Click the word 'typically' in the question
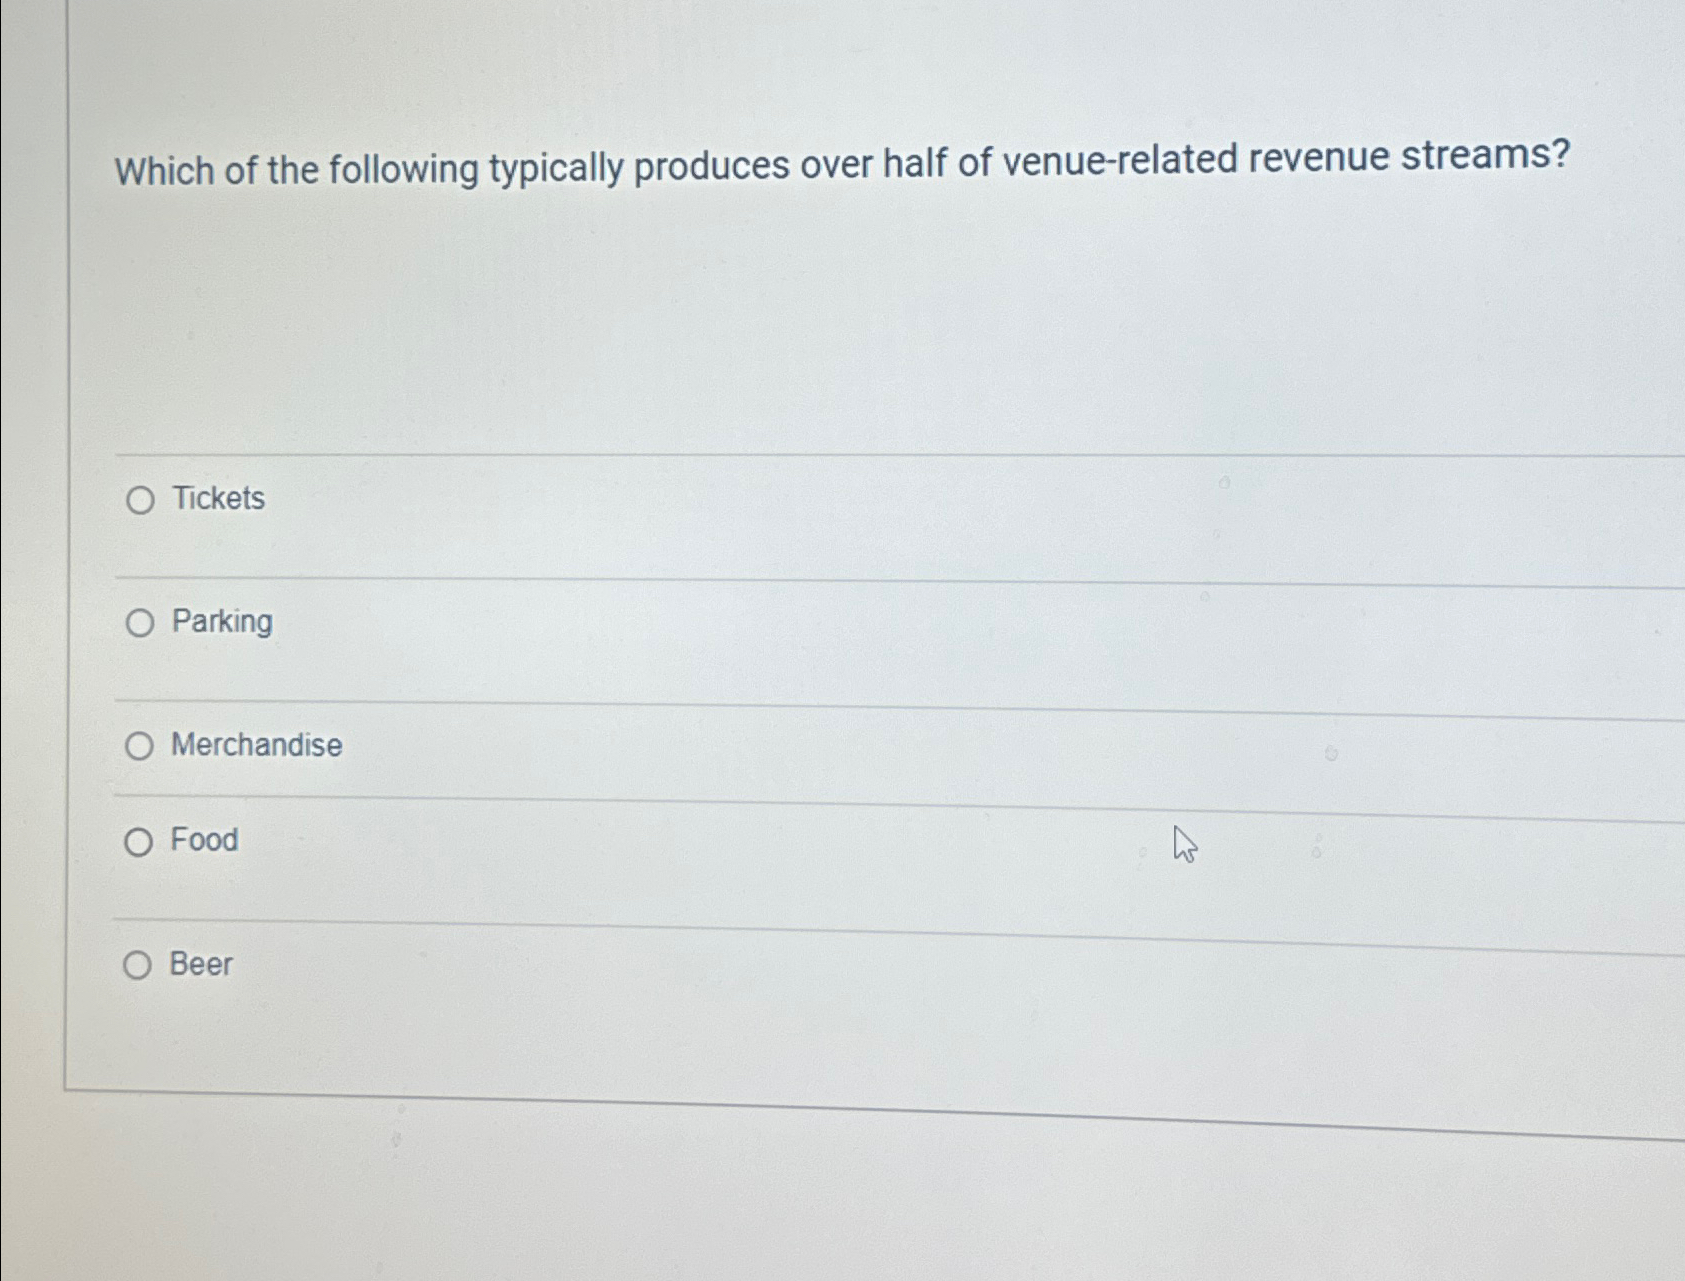This screenshot has height=1281, width=1685. (556, 168)
